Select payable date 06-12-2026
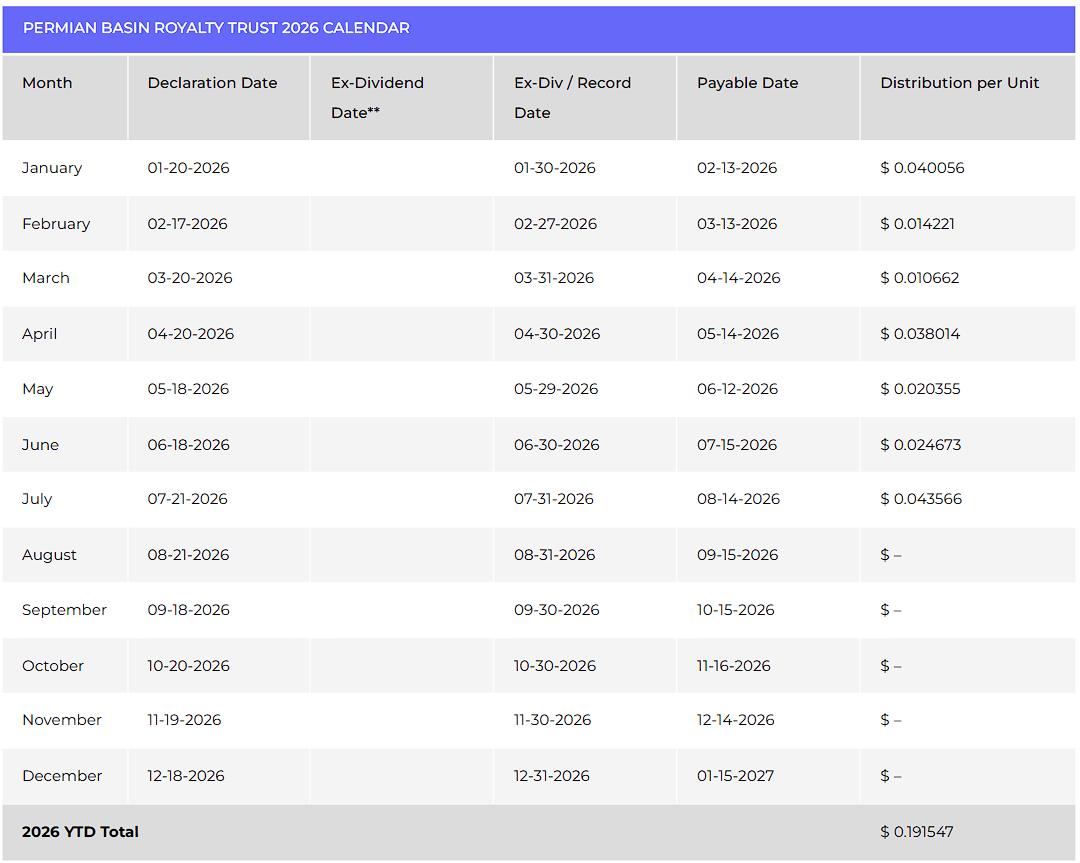 (x=737, y=389)
